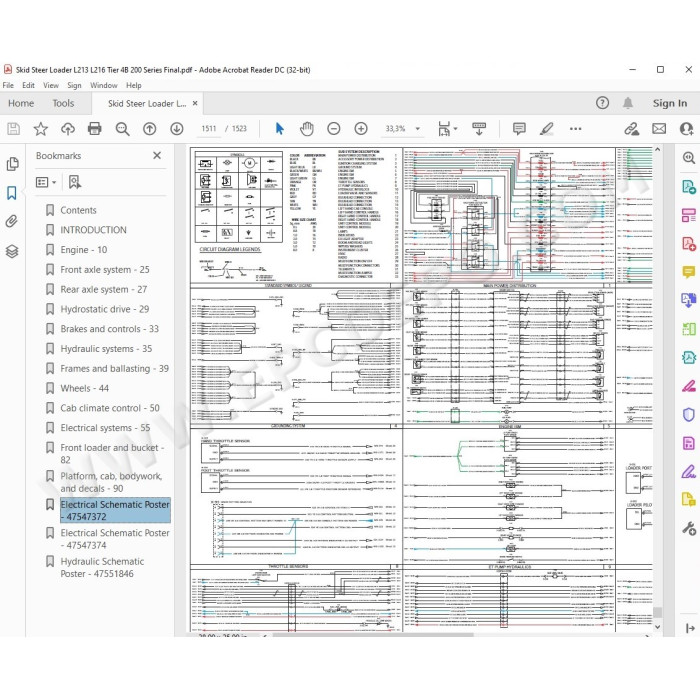
Task: Open the Edit menu
Action: pos(28,85)
